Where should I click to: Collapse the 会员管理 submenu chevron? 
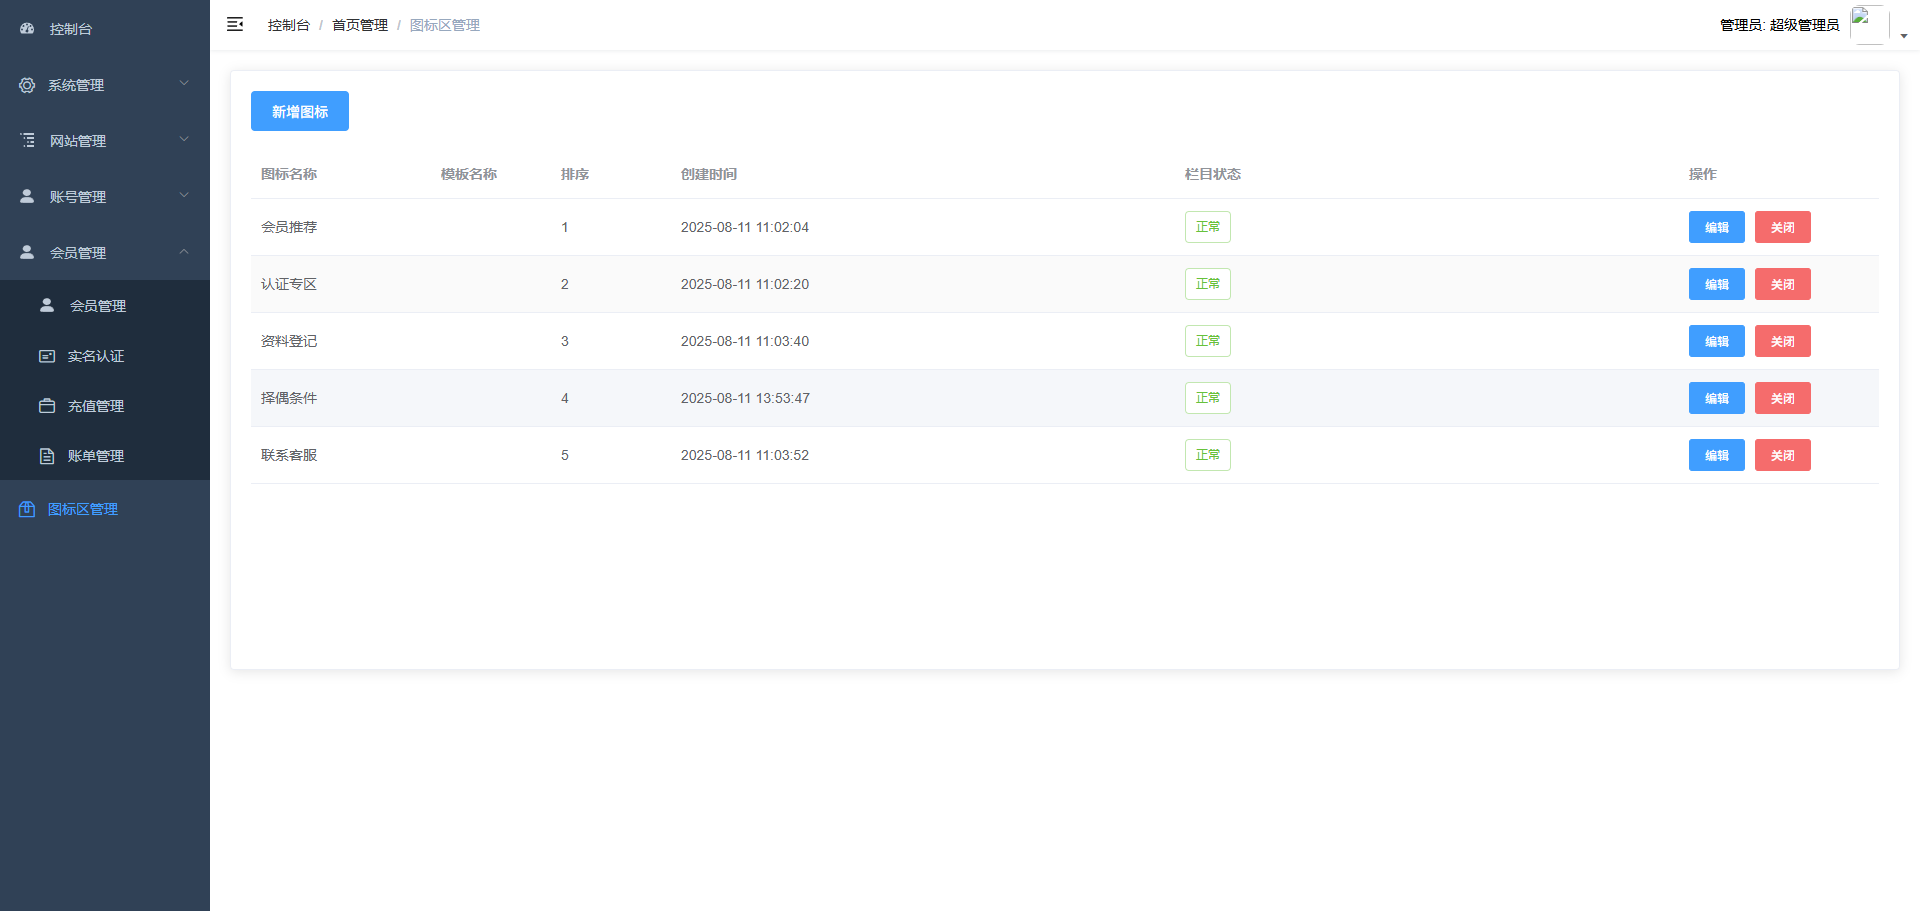click(x=184, y=252)
